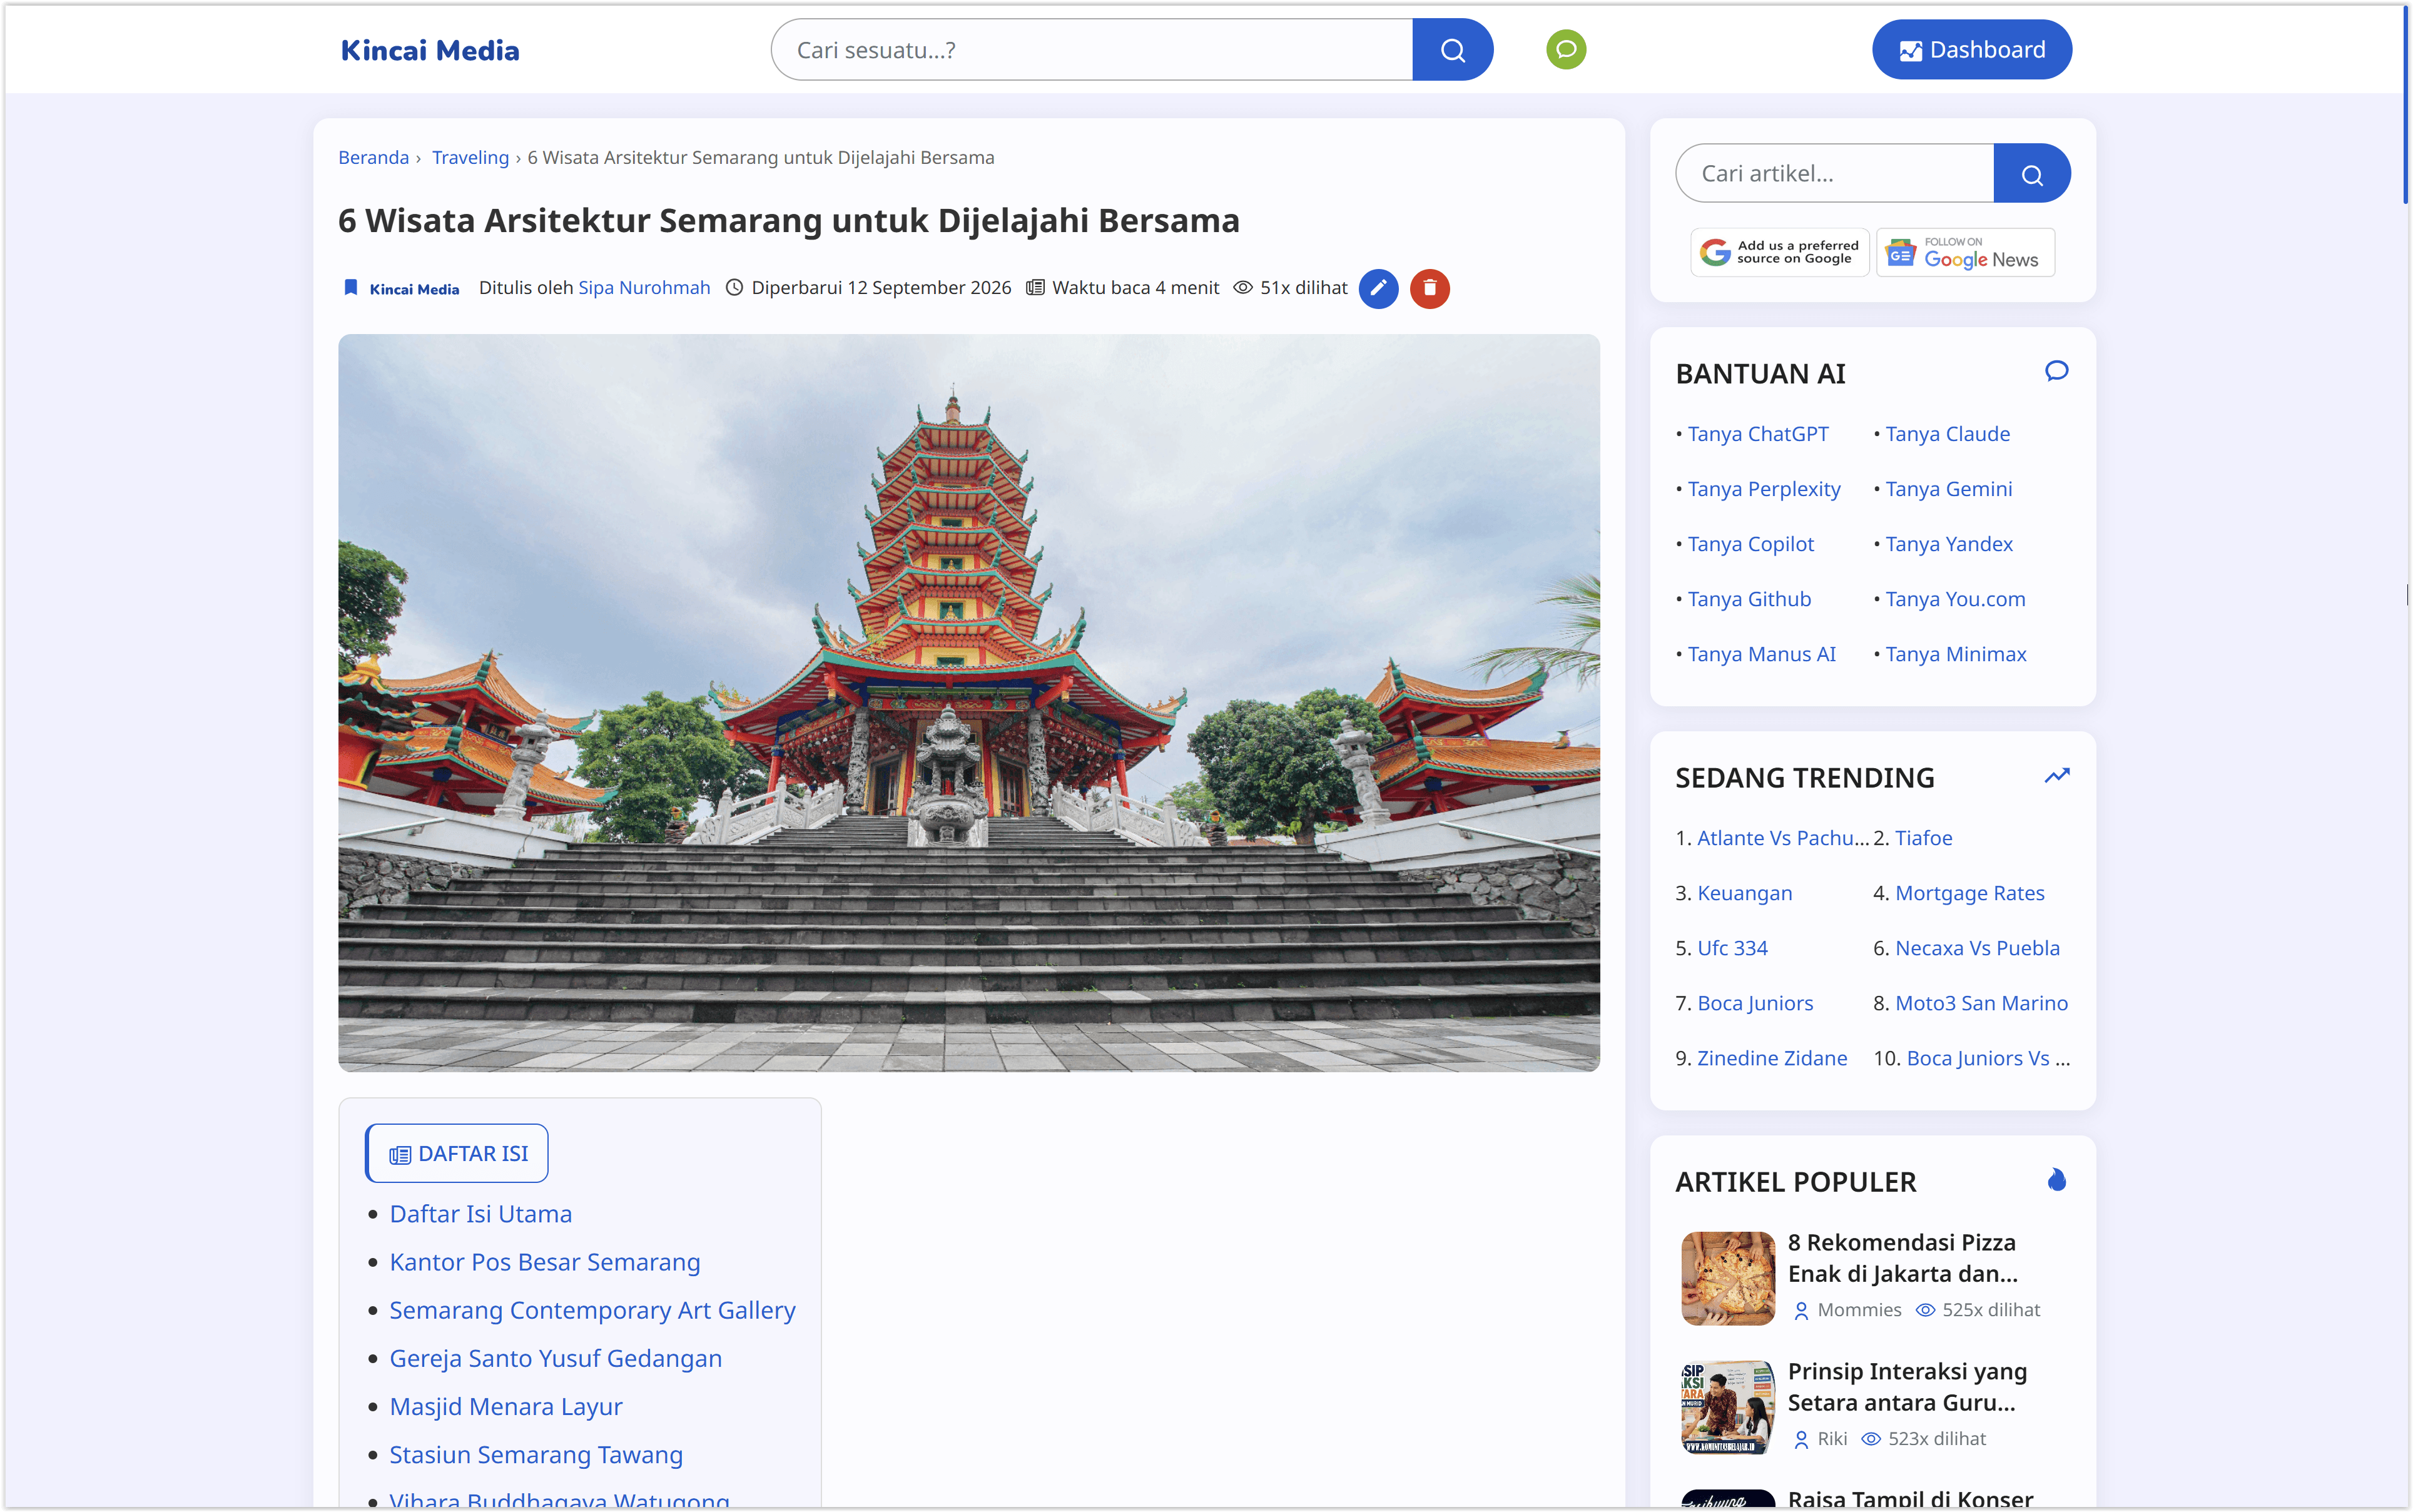The width and height of the screenshot is (2413, 1512).
Task: Open trending topic Ufc 334
Action: tap(1732, 948)
